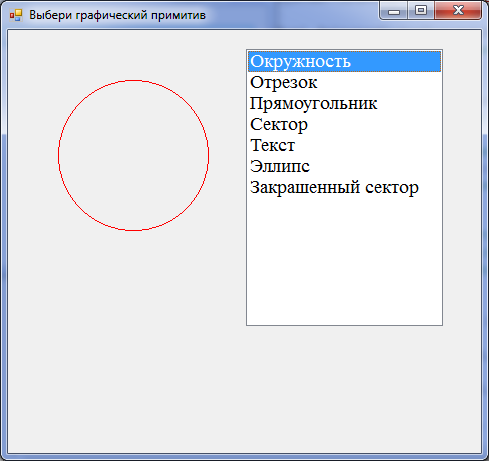Maximize the window

[x=421, y=11]
